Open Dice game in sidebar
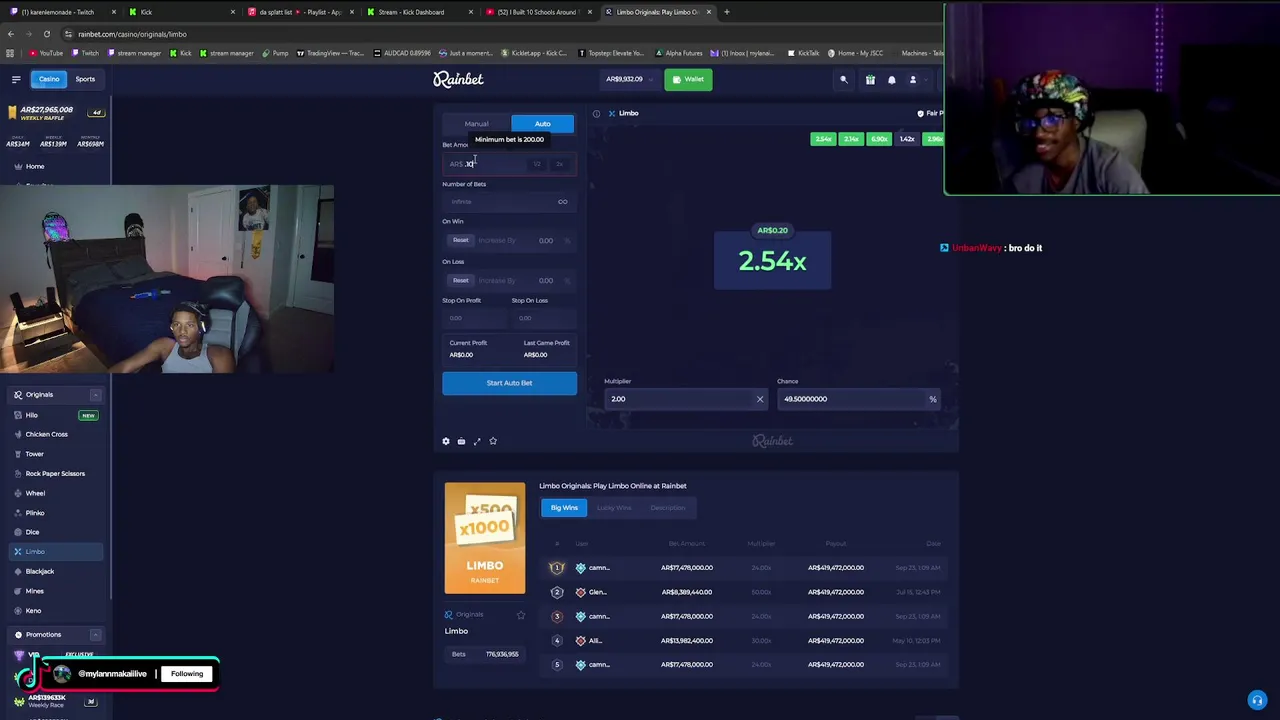 click(x=32, y=532)
